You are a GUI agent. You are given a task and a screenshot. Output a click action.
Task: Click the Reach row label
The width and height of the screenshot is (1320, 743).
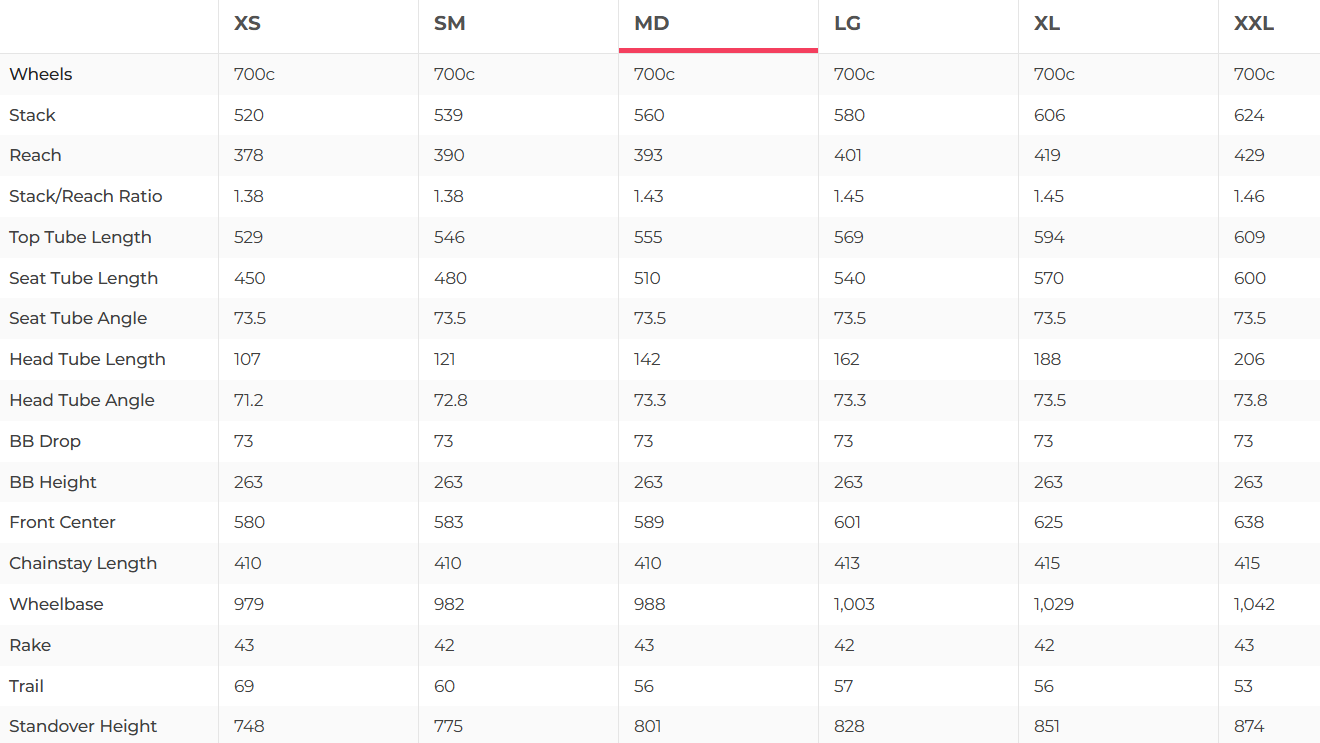pyautogui.click(x=35, y=155)
